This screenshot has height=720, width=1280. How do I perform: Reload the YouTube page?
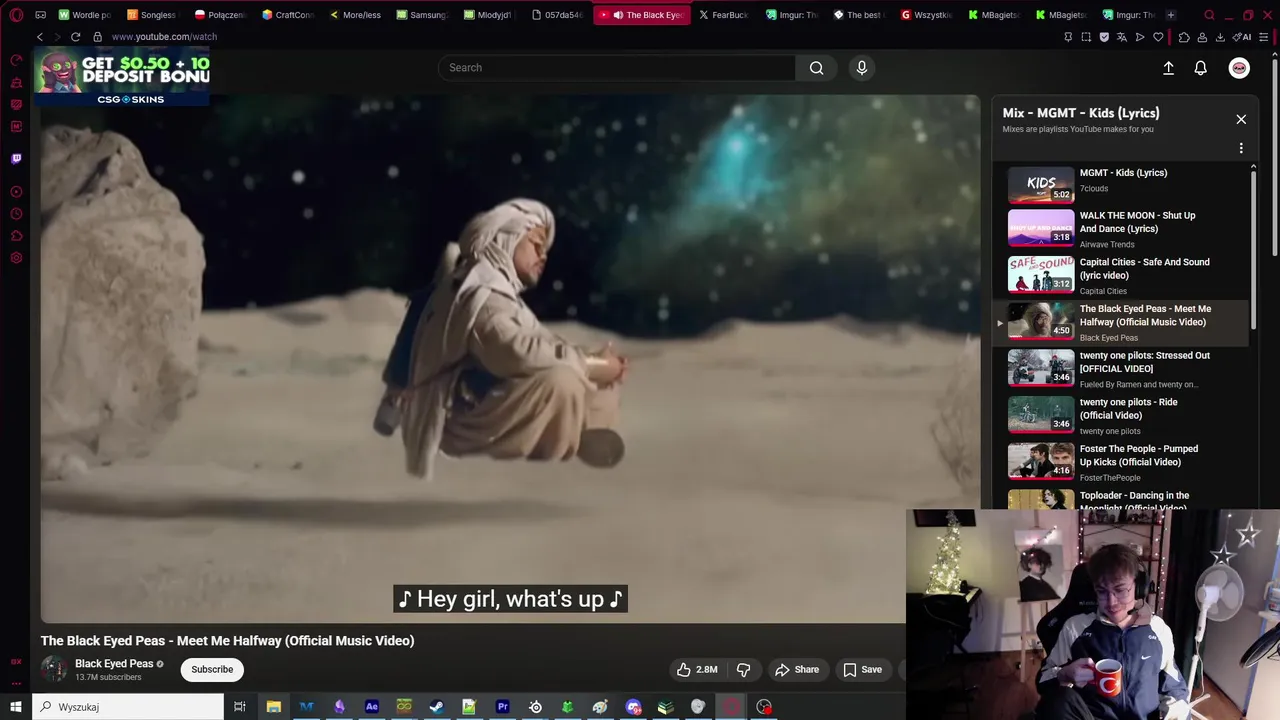(75, 37)
